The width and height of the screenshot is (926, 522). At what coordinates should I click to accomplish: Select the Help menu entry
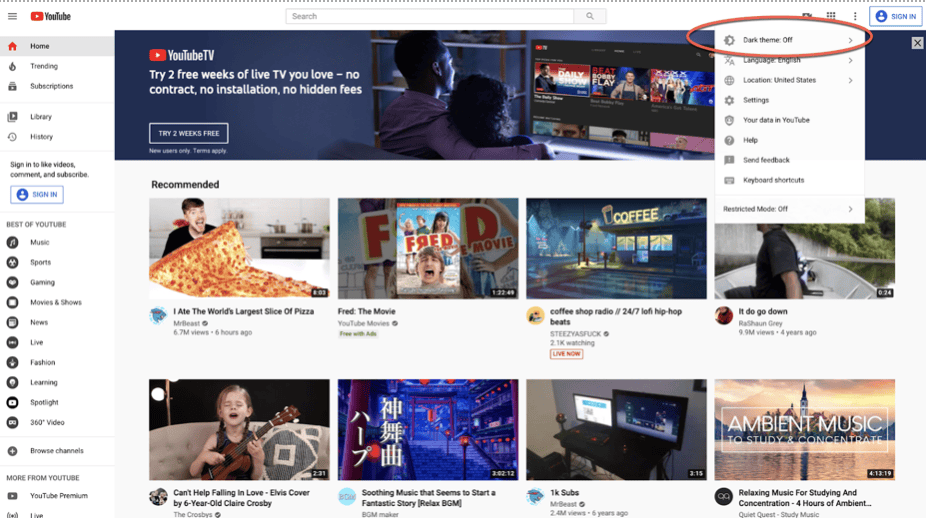pyautogui.click(x=790, y=141)
